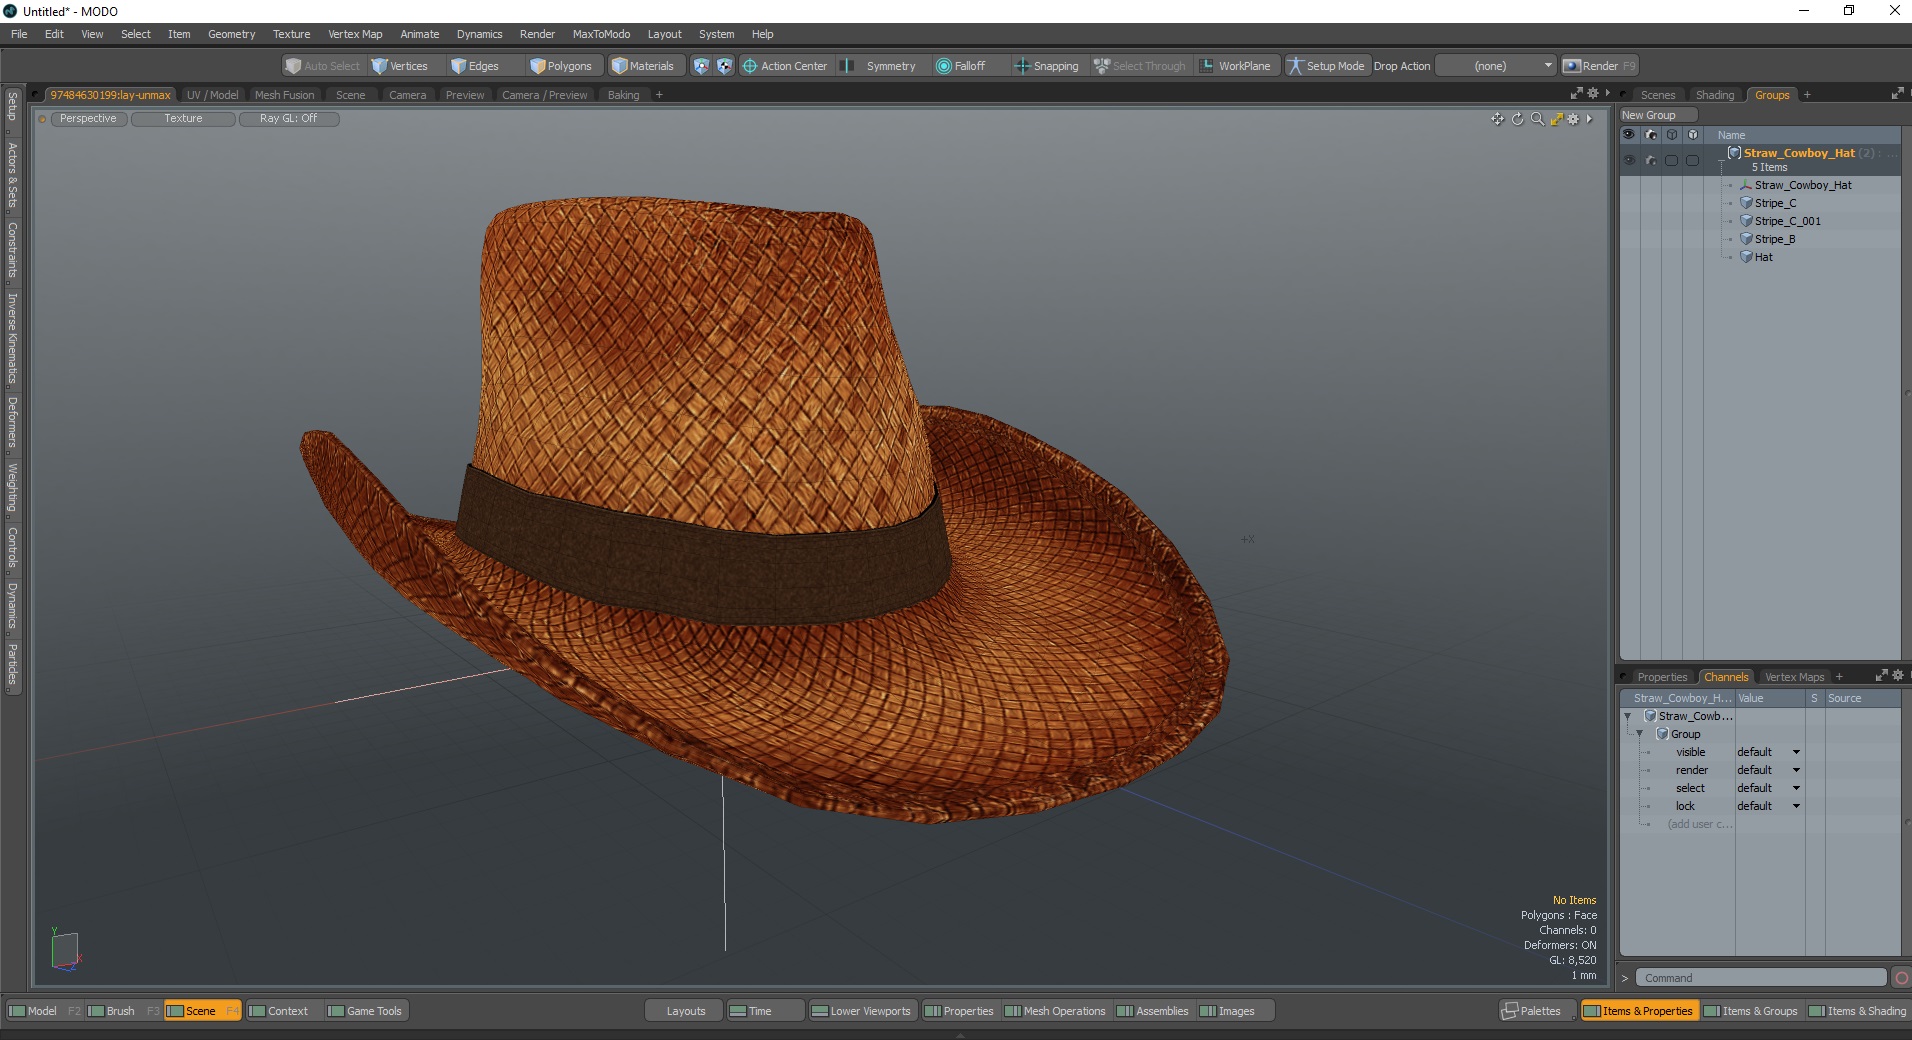Screen dimensions: 1912x1040
Task: Open the 3D viewport settings gear
Action: [1573, 119]
